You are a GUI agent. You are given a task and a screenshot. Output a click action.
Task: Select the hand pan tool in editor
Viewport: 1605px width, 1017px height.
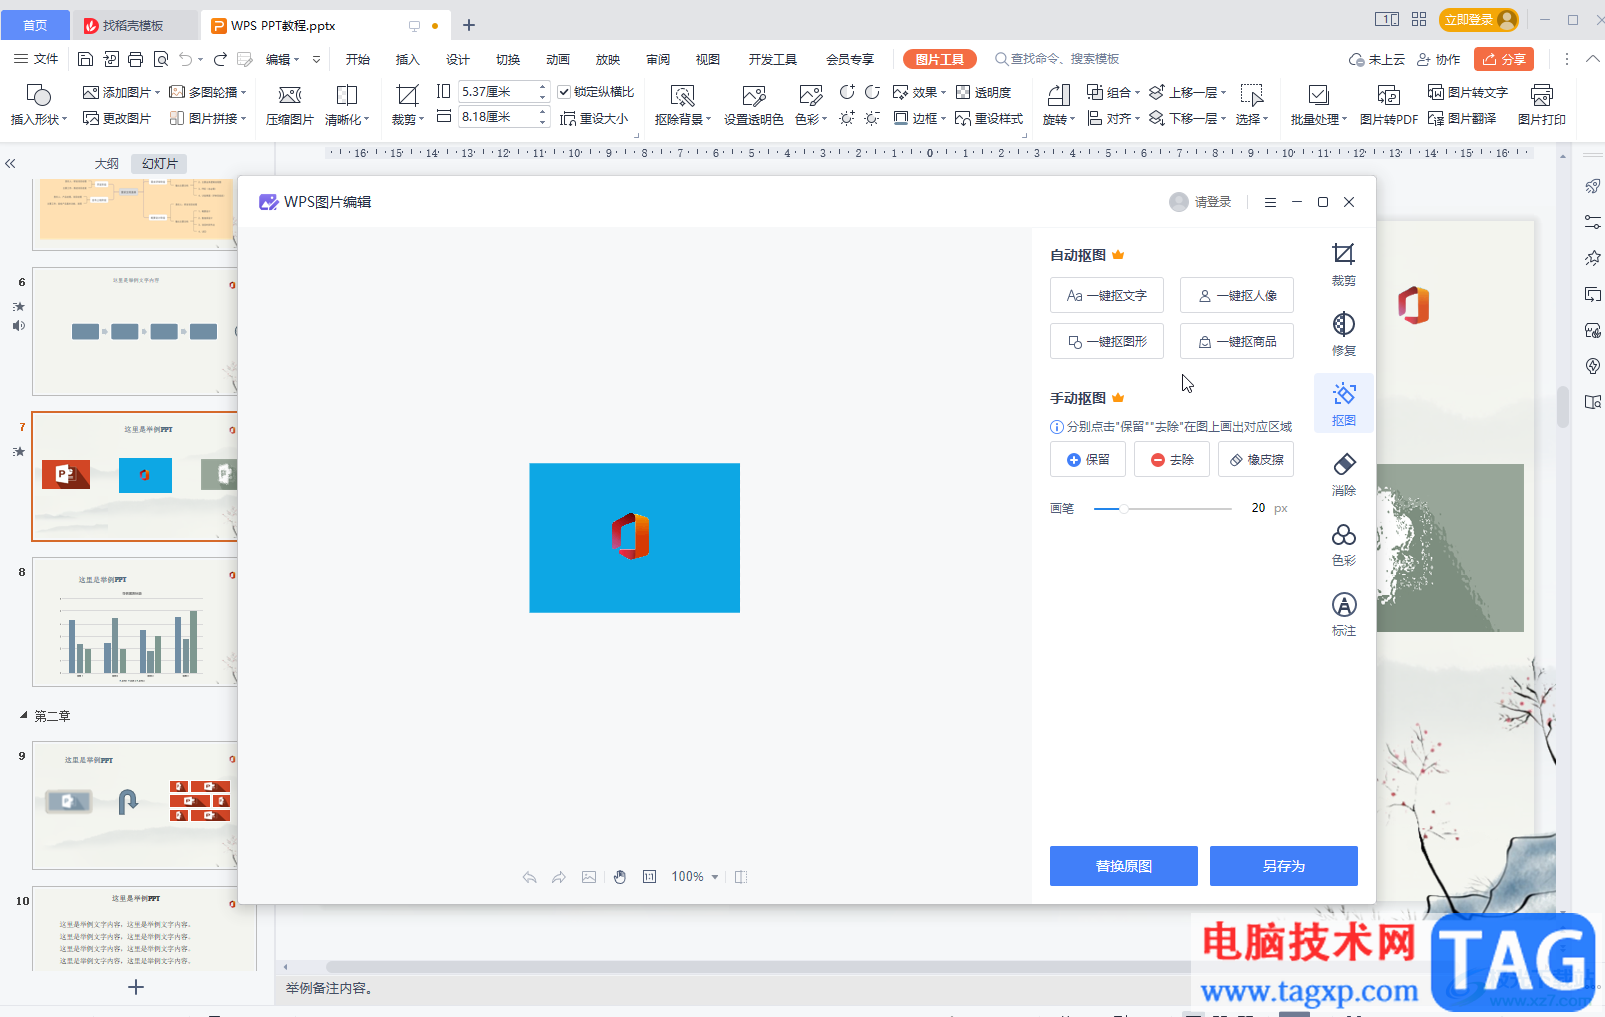click(x=620, y=877)
